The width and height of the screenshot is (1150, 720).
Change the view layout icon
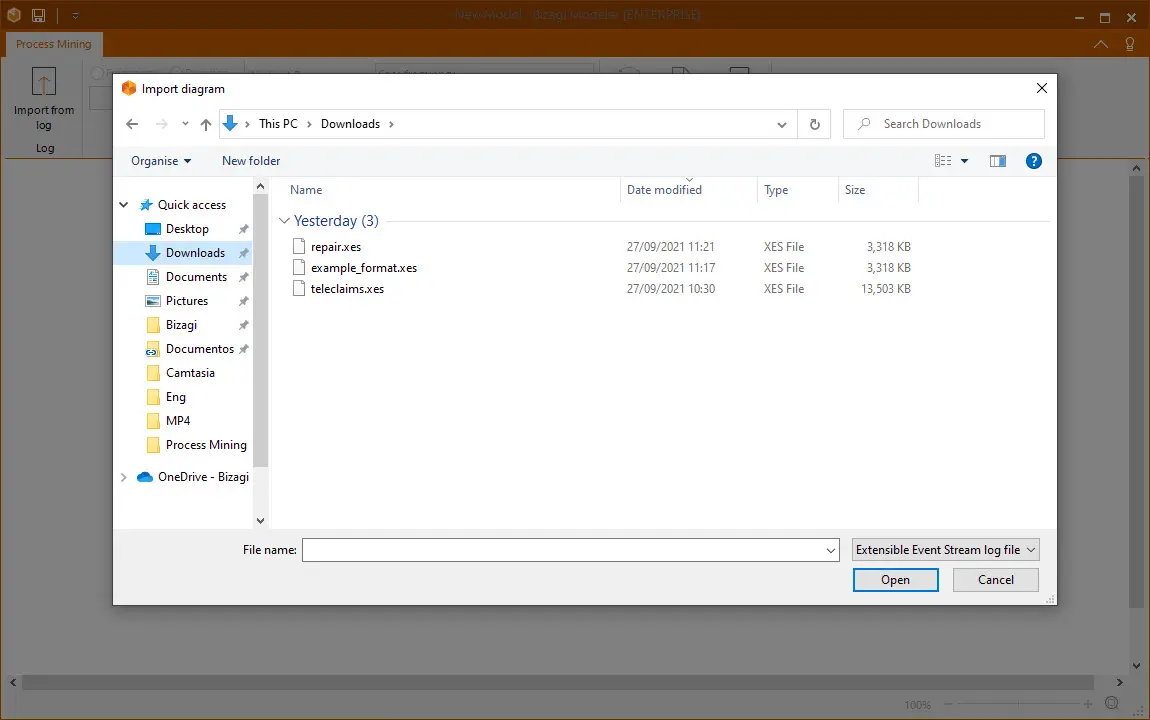point(942,161)
